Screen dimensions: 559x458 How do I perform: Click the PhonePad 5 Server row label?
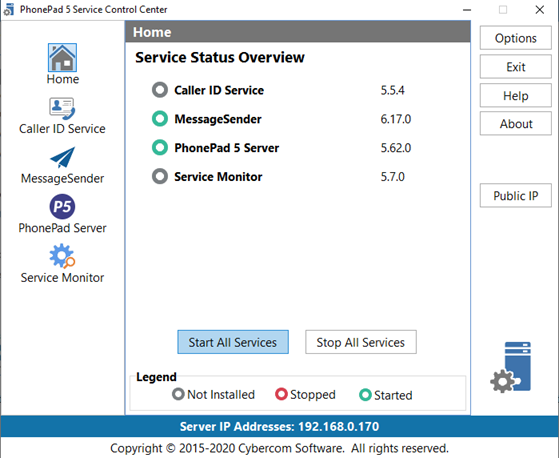(x=226, y=148)
